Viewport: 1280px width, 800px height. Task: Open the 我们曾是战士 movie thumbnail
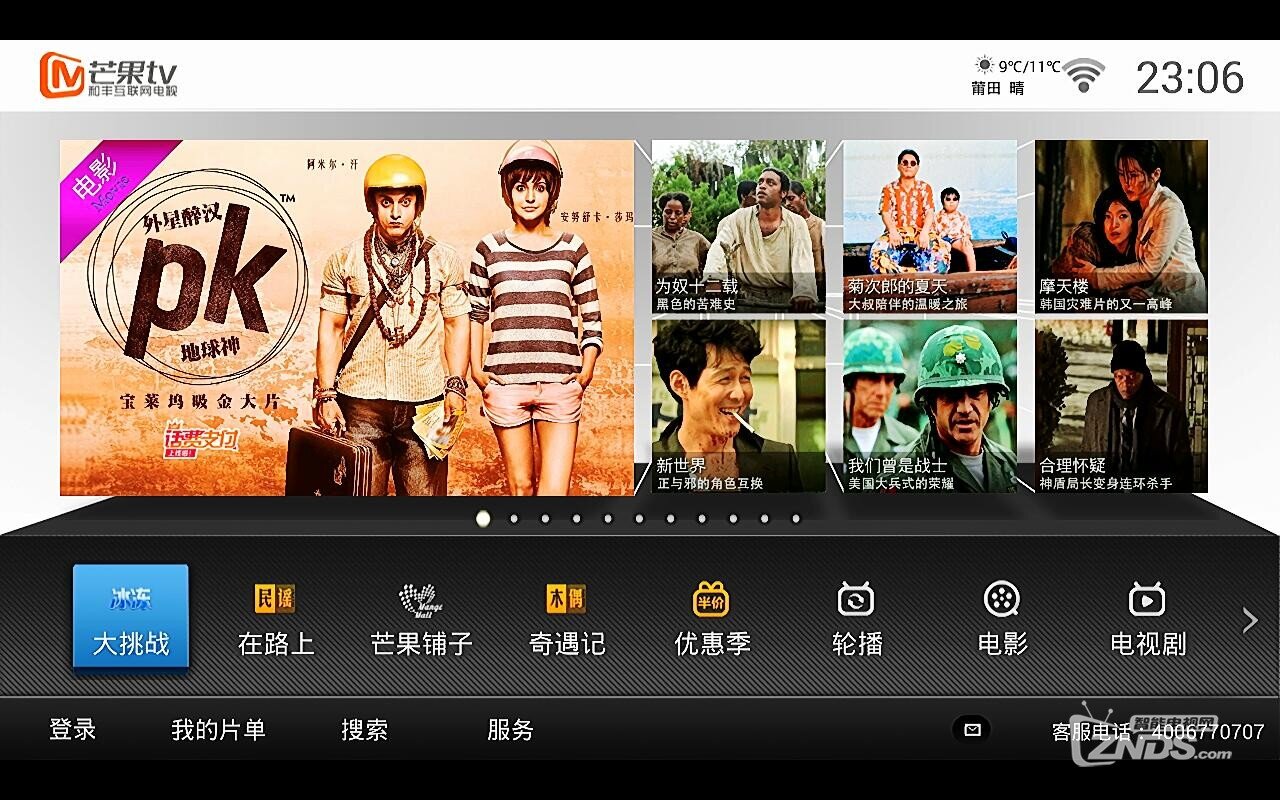930,406
